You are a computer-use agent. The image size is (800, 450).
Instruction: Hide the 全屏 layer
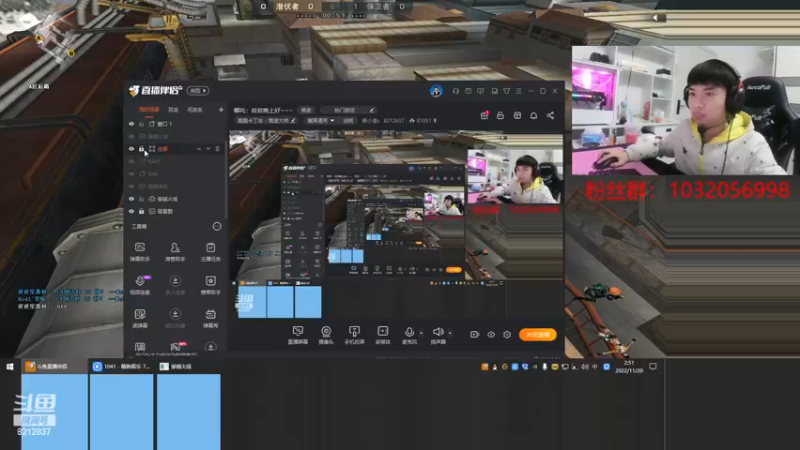[x=132, y=149]
